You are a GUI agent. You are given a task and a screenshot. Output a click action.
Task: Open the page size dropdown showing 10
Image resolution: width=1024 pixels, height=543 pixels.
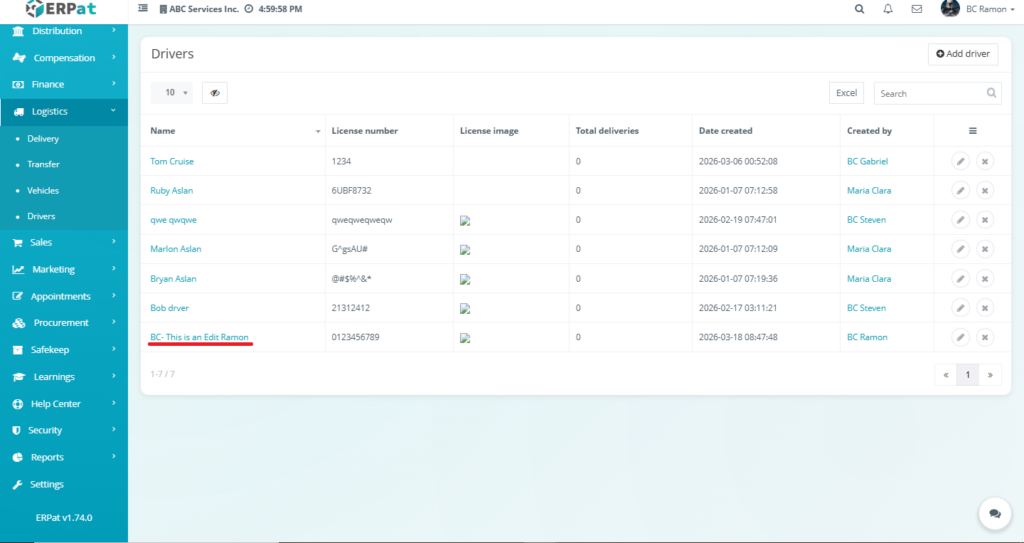[x=172, y=93]
